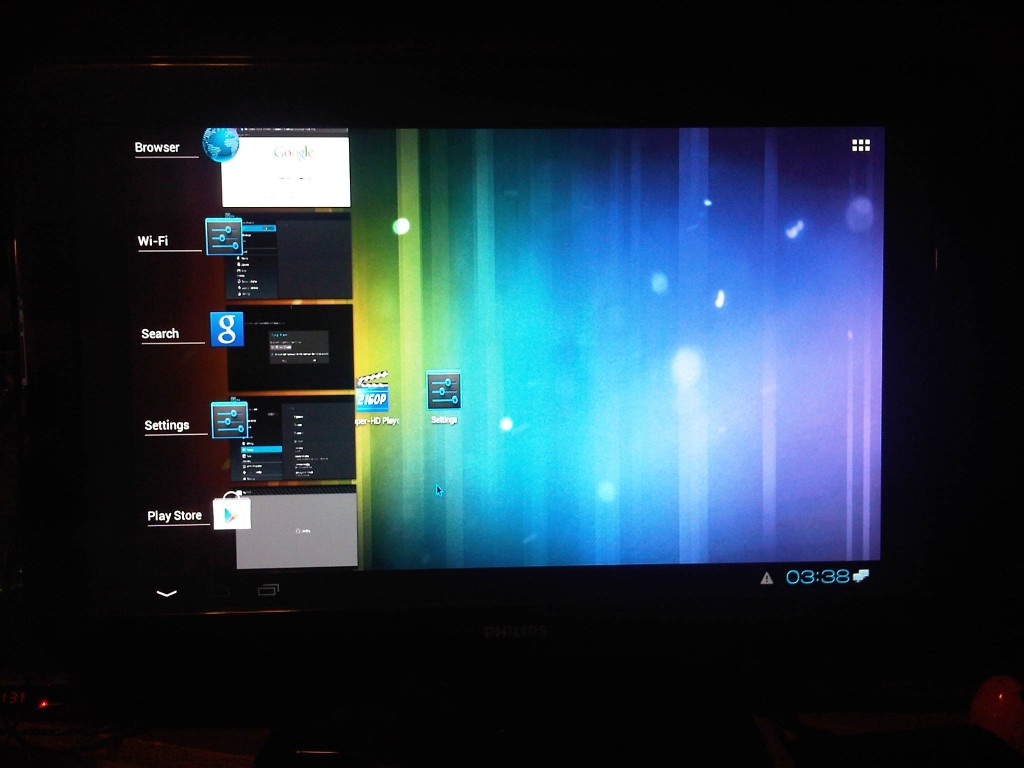Select the 'Browser' label in recents
The width and height of the screenshot is (1024, 768).
[x=157, y=148]
